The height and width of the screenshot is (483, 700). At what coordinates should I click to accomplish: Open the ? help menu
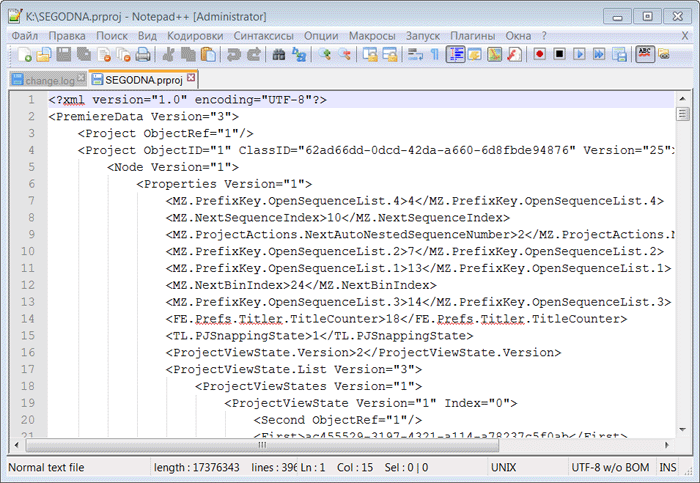544,36
